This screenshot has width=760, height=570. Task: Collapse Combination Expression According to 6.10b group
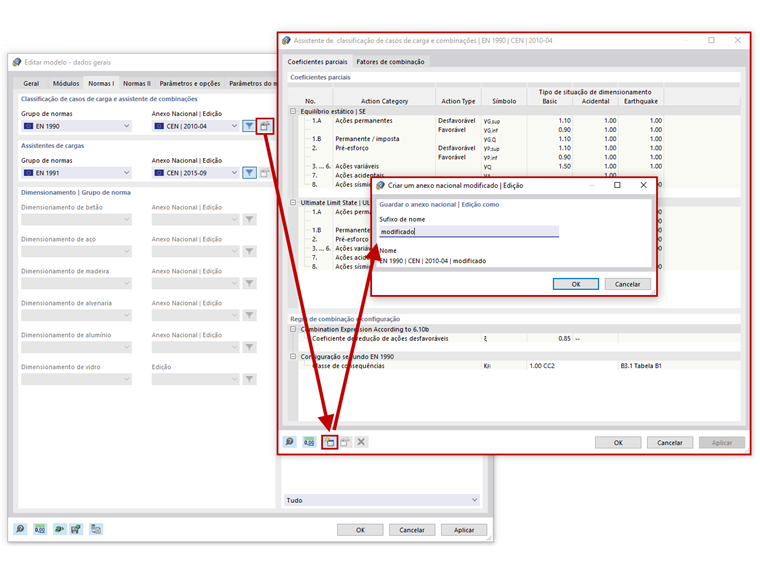pos(293,329)
